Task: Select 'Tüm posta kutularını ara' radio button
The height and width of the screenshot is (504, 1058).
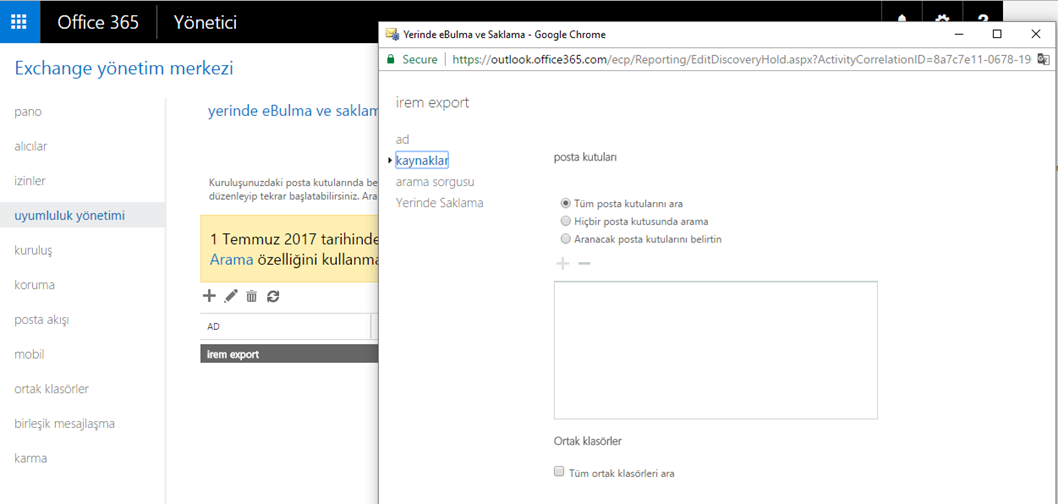Action: [x=566, y=203]
